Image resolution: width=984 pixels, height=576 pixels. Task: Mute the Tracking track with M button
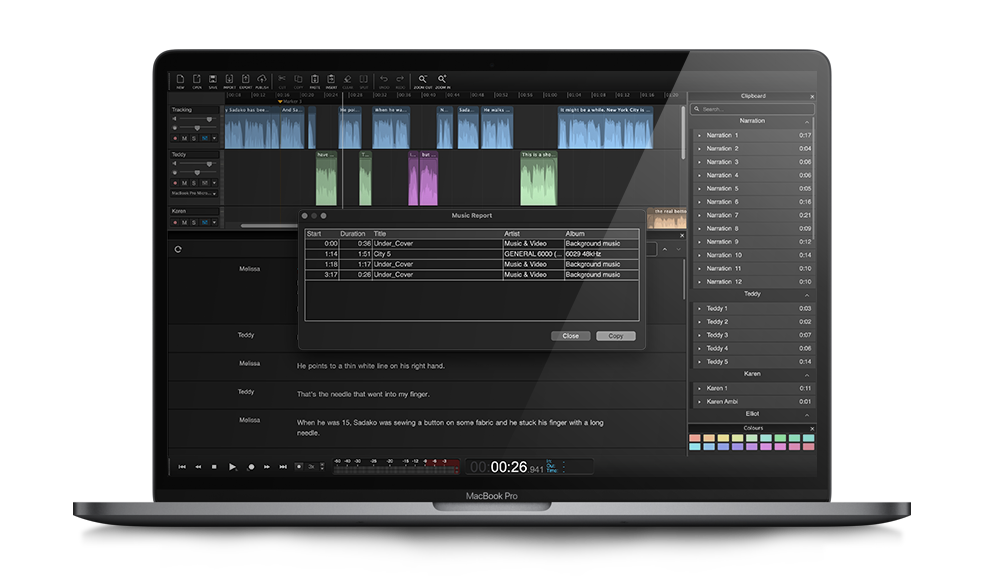click(x=183, y=138)
